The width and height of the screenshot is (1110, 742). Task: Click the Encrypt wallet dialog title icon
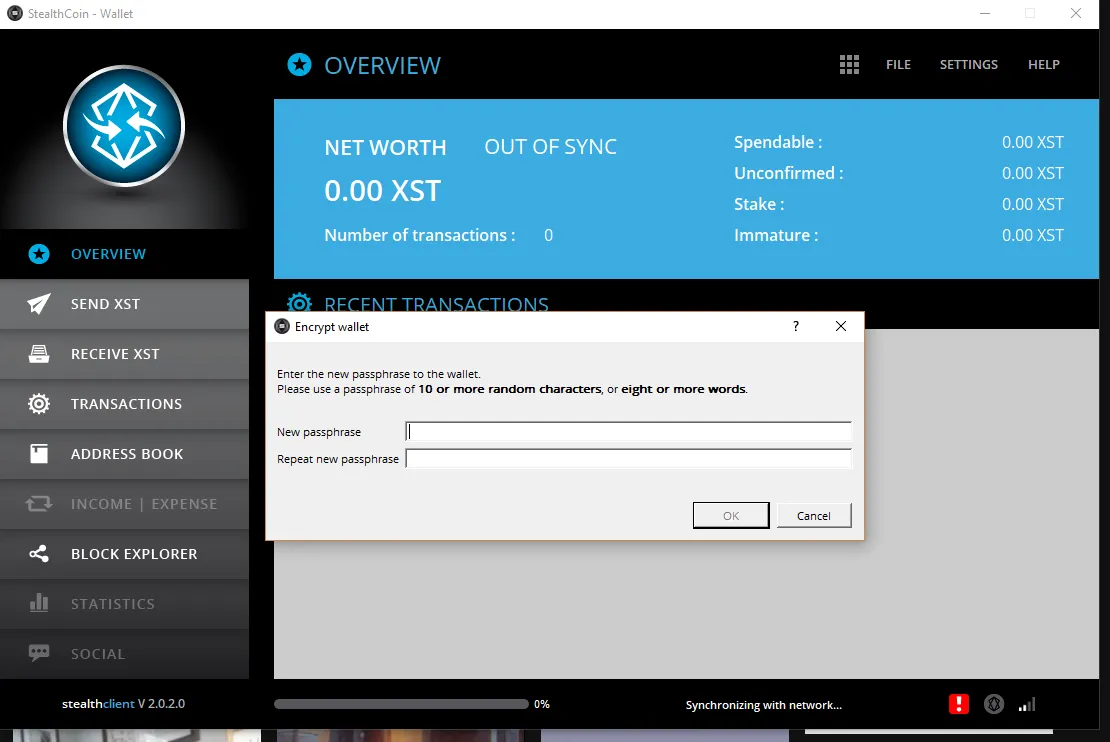(282, 326)
